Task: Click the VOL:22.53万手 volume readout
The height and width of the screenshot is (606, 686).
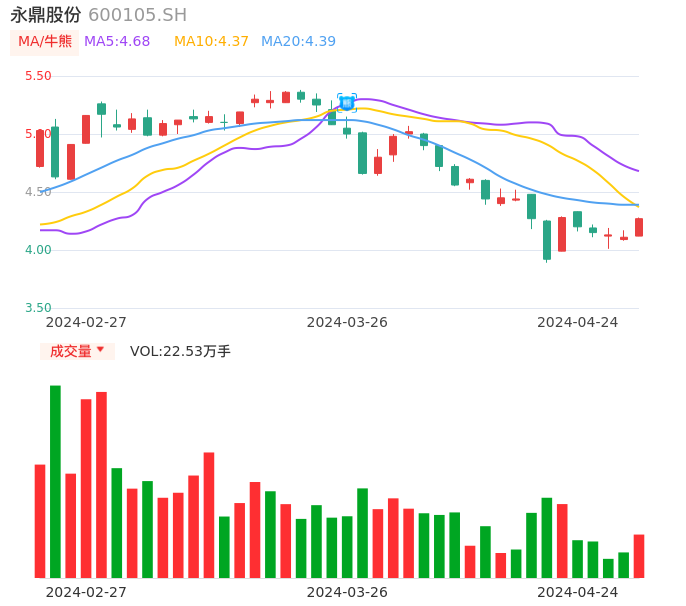Action: 180,351
